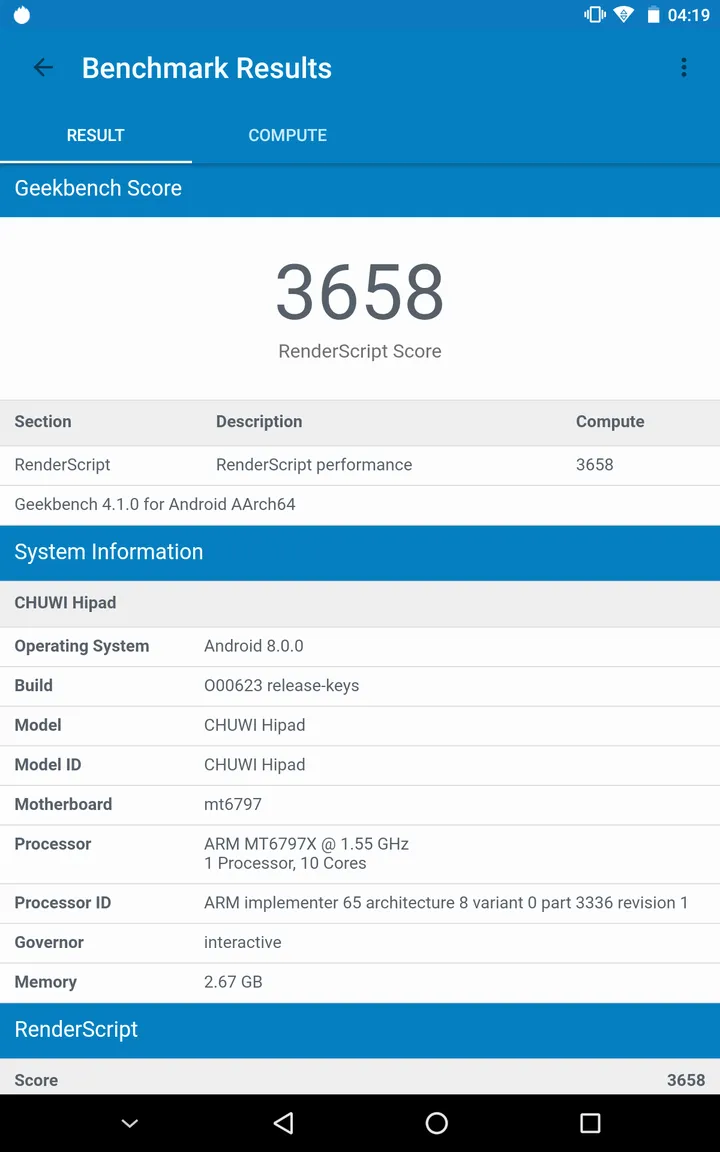Select the Operating System Android 8.0.0 row
This screenshot has height=1152, width=720.
click(360, 646)
